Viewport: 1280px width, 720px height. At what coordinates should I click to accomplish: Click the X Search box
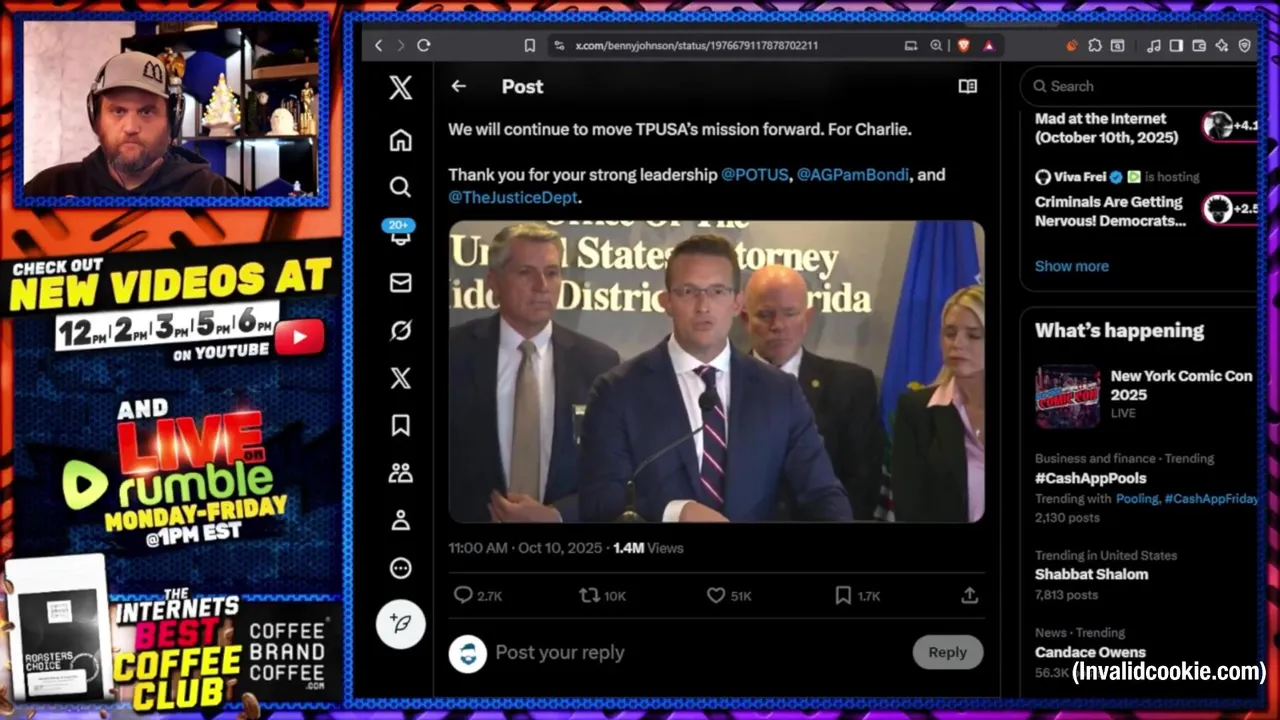[x=1140, y=86]
